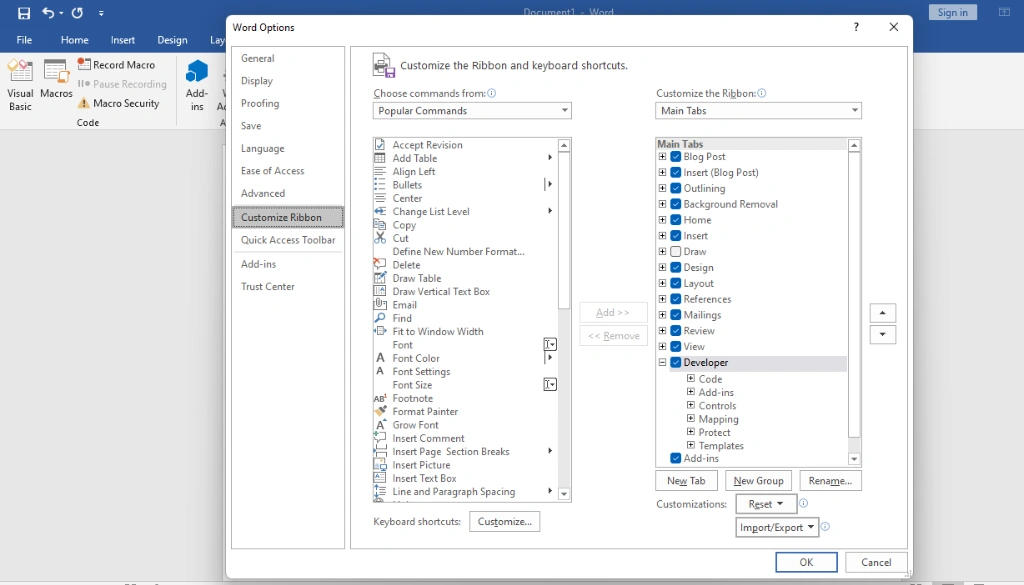Screen dimensions: 1024x585
Task: Open the Choose commands from dropdown
Action: [472, 111]
